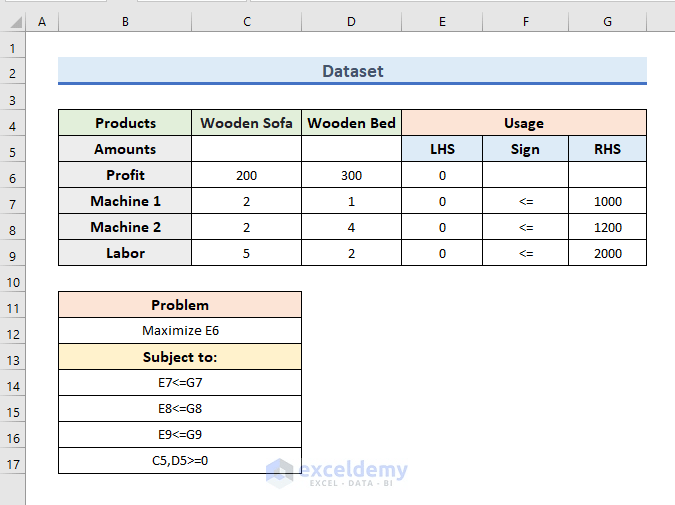The image size is (675, 505).
Task: Select RHS value 2000
Action: pyautogui.click(x=607, y=253)
